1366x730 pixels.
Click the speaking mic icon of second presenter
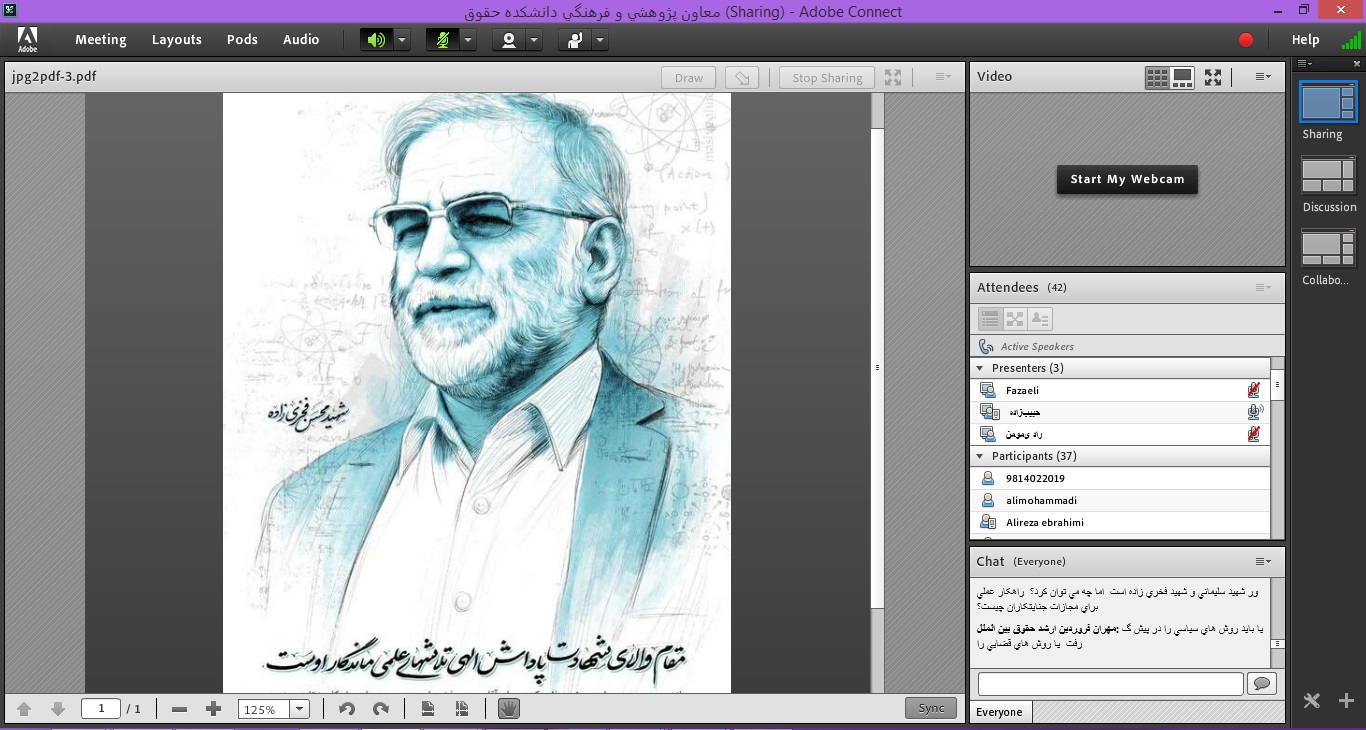click(1254, 411)
